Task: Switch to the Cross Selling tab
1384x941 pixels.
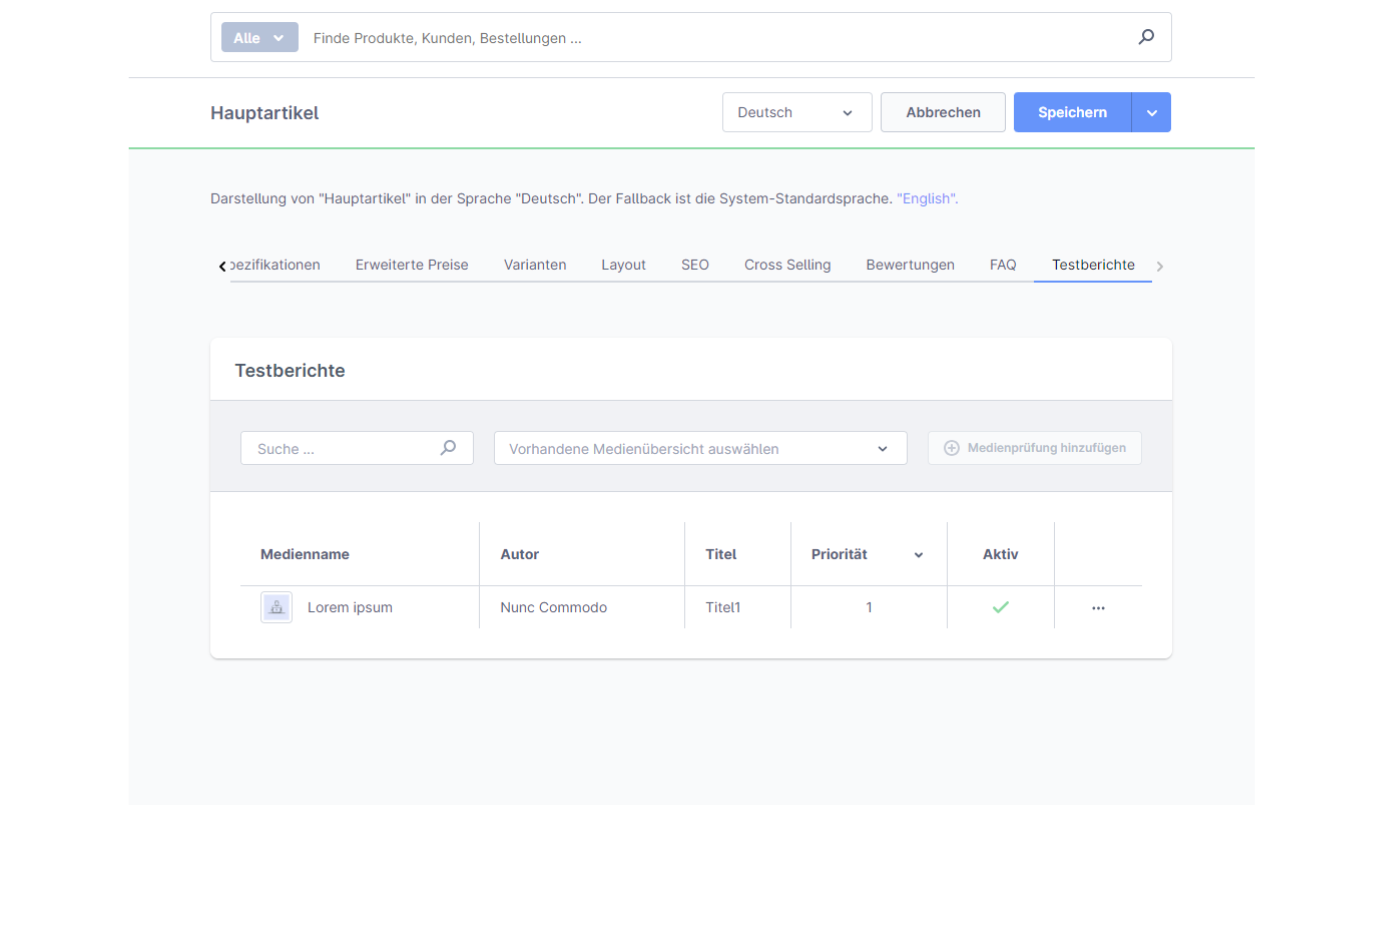Action: pyautogui.click(x=787, y=265)
